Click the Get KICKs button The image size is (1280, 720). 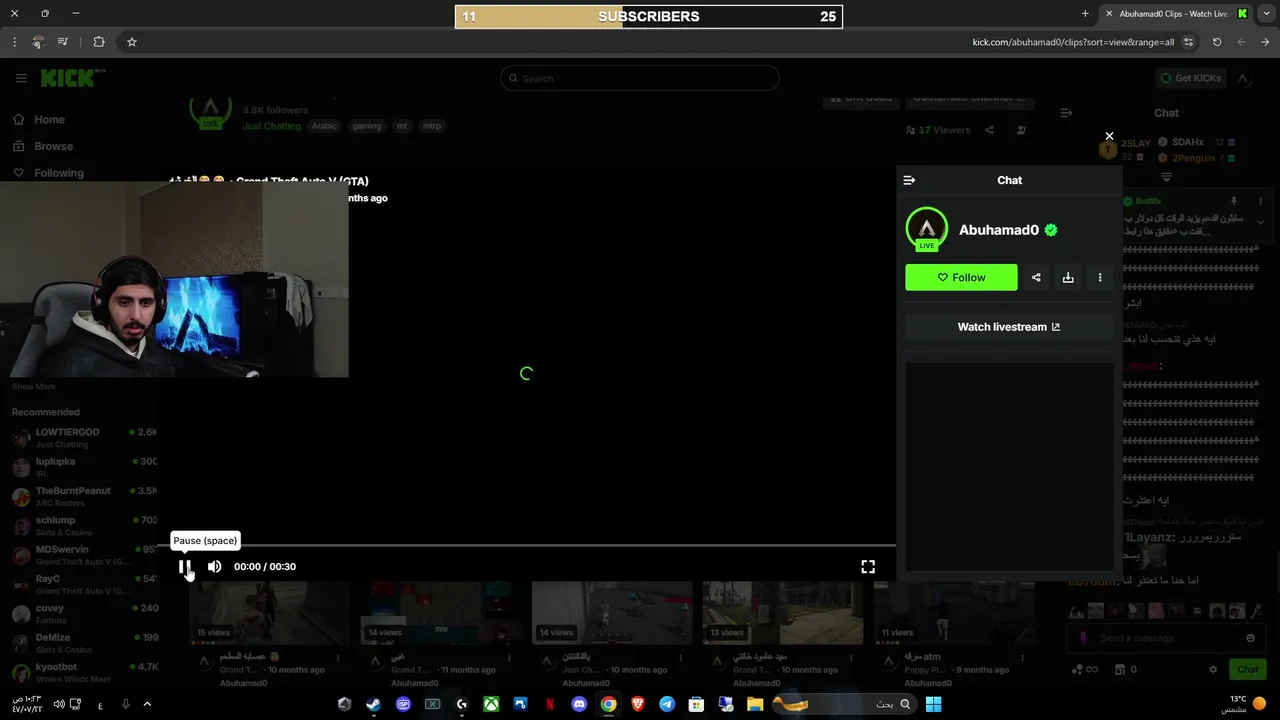tap(1190, 78)
